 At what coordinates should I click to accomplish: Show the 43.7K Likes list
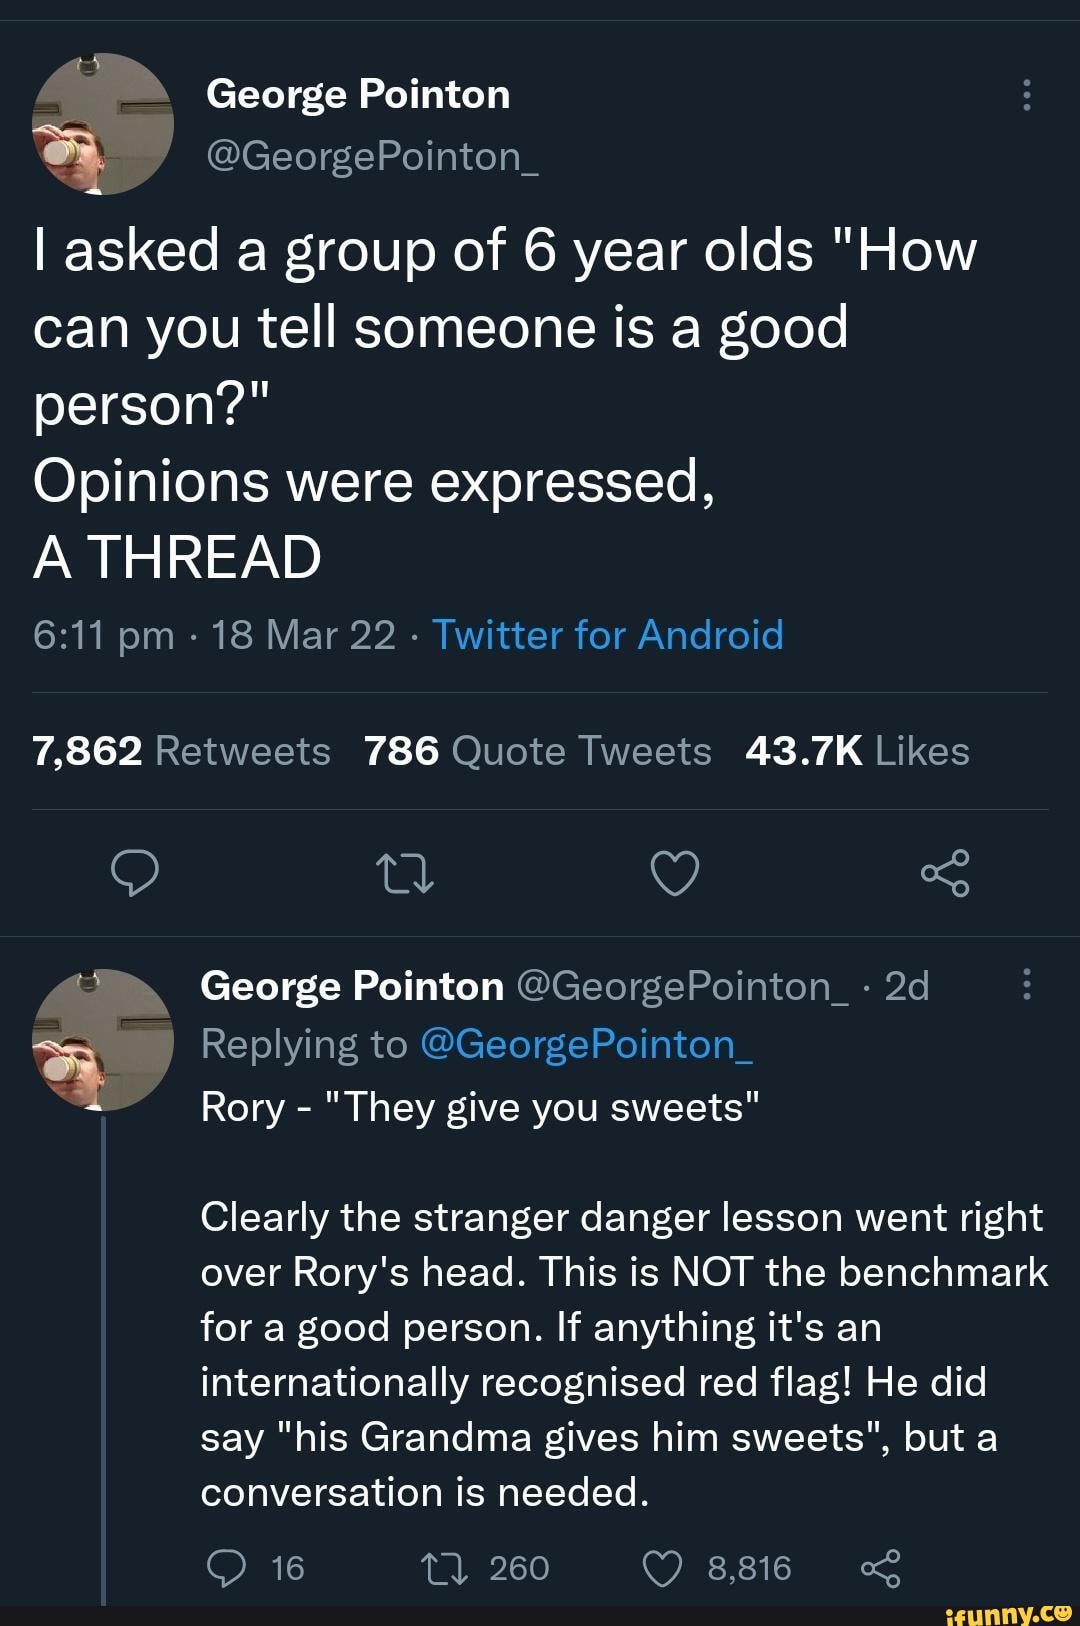(857, 751)
